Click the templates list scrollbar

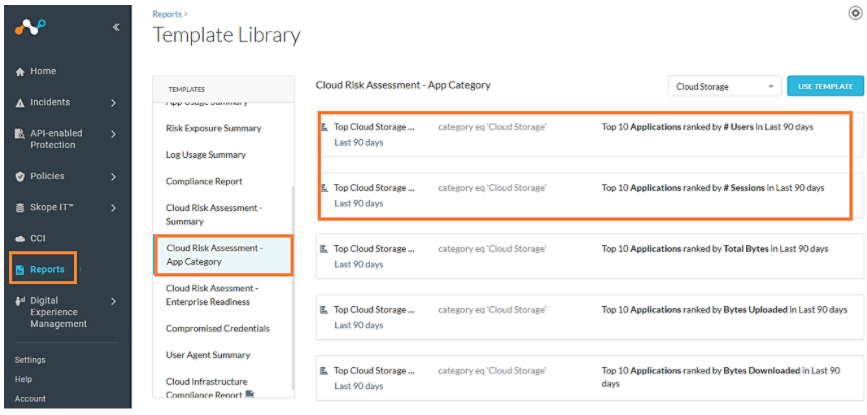(x=293, y=288)
